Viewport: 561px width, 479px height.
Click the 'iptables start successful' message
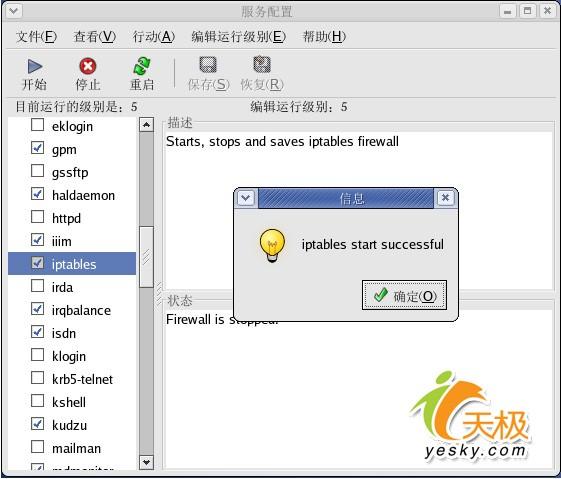point(372,245)
